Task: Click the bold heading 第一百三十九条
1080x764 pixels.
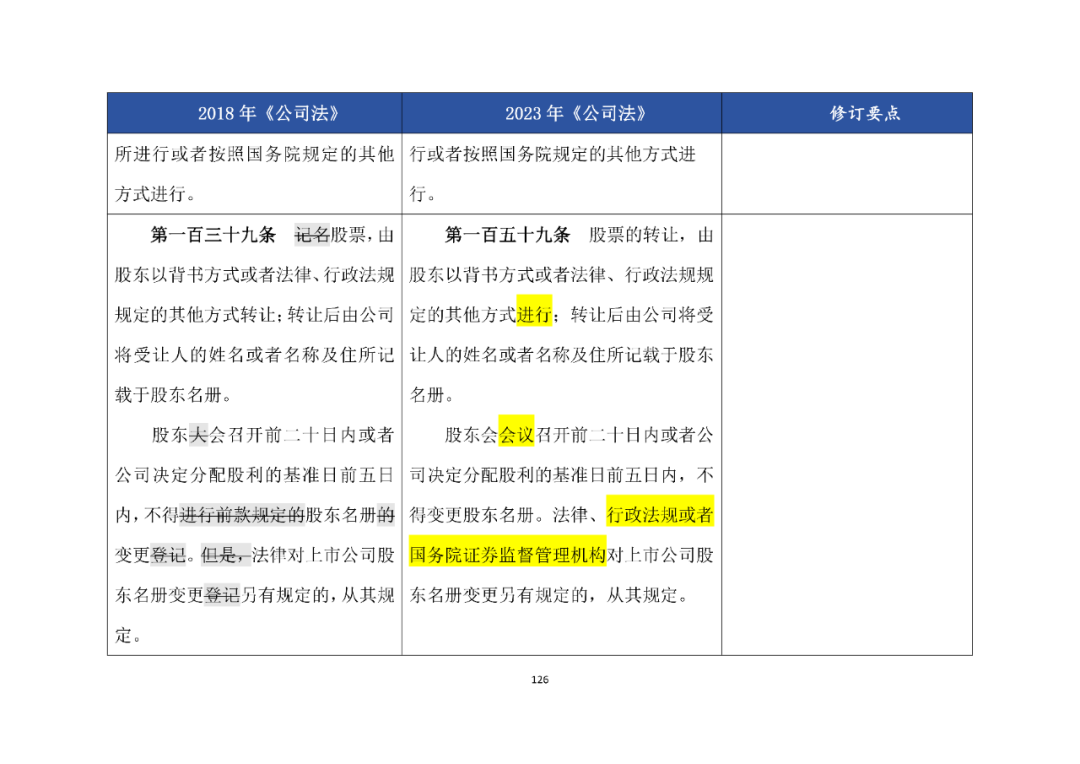Action: click(213, 235)
